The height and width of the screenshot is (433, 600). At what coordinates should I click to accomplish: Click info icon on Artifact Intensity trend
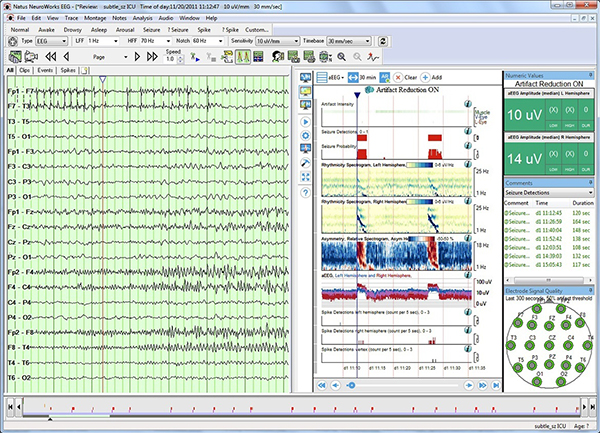[468, 103]
